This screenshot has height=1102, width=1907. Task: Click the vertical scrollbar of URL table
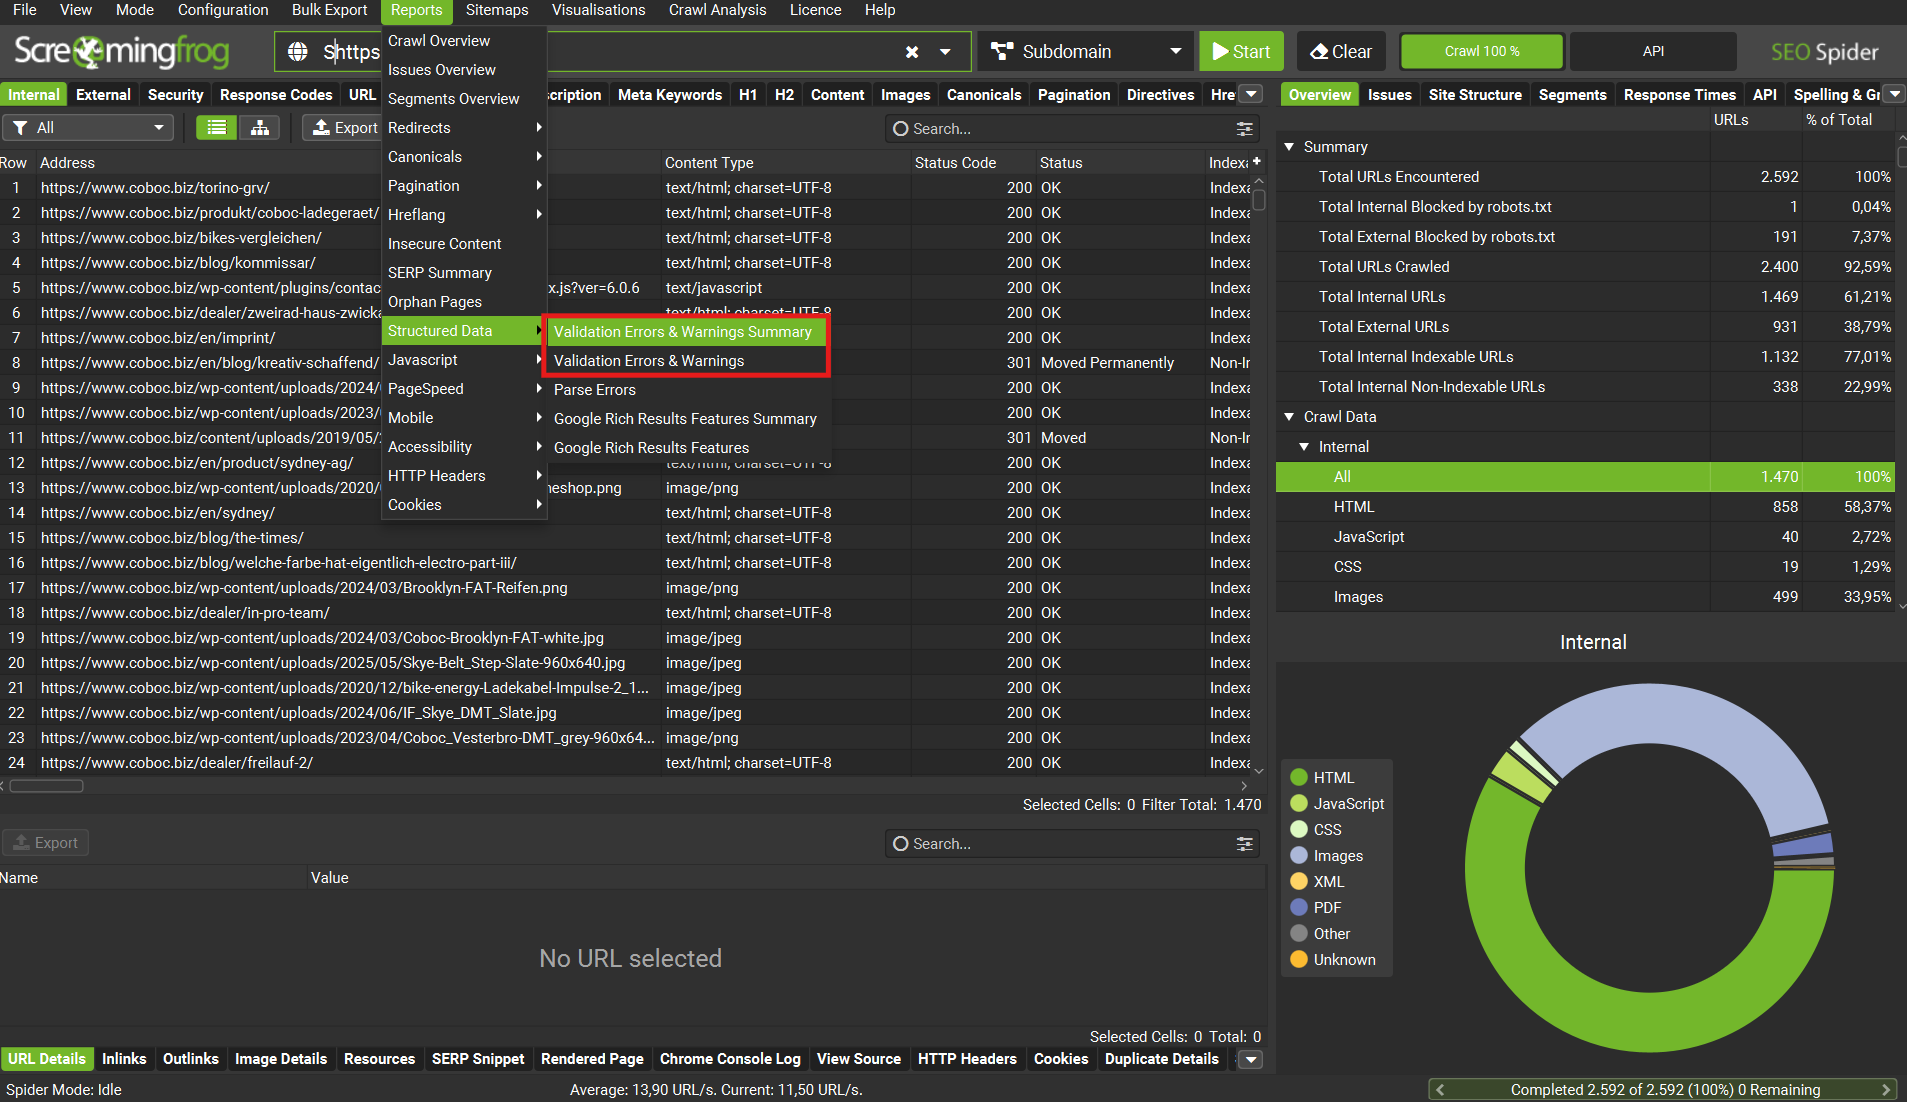tap(1259, 200)
